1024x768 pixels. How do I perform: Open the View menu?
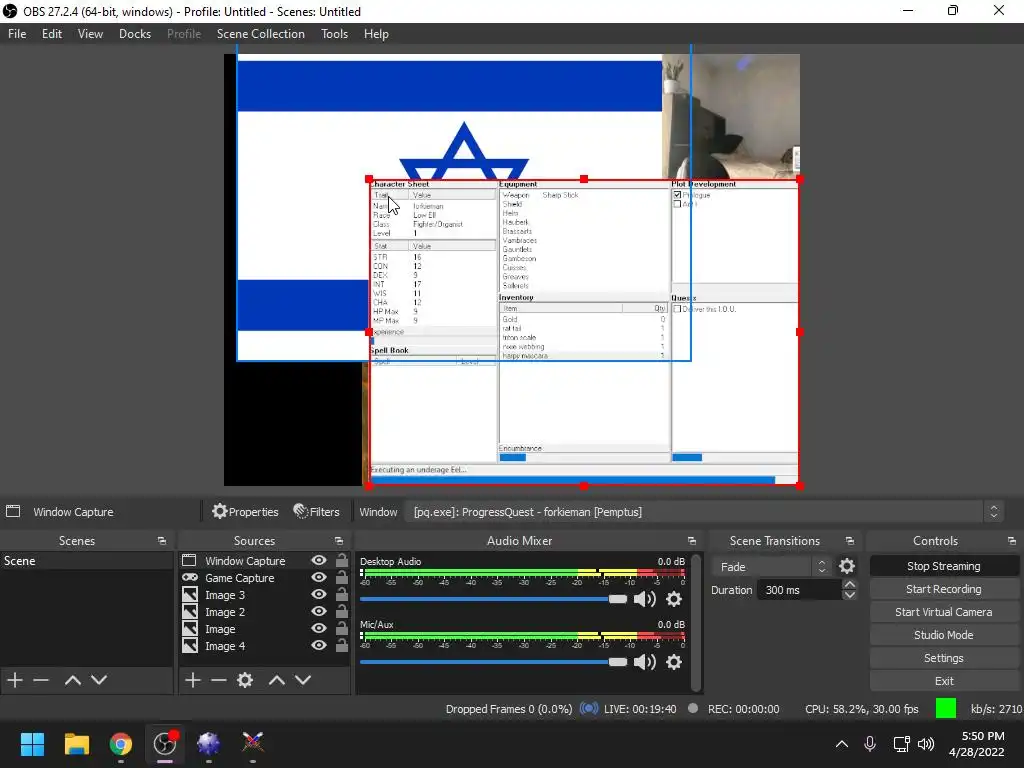[90, 33]
